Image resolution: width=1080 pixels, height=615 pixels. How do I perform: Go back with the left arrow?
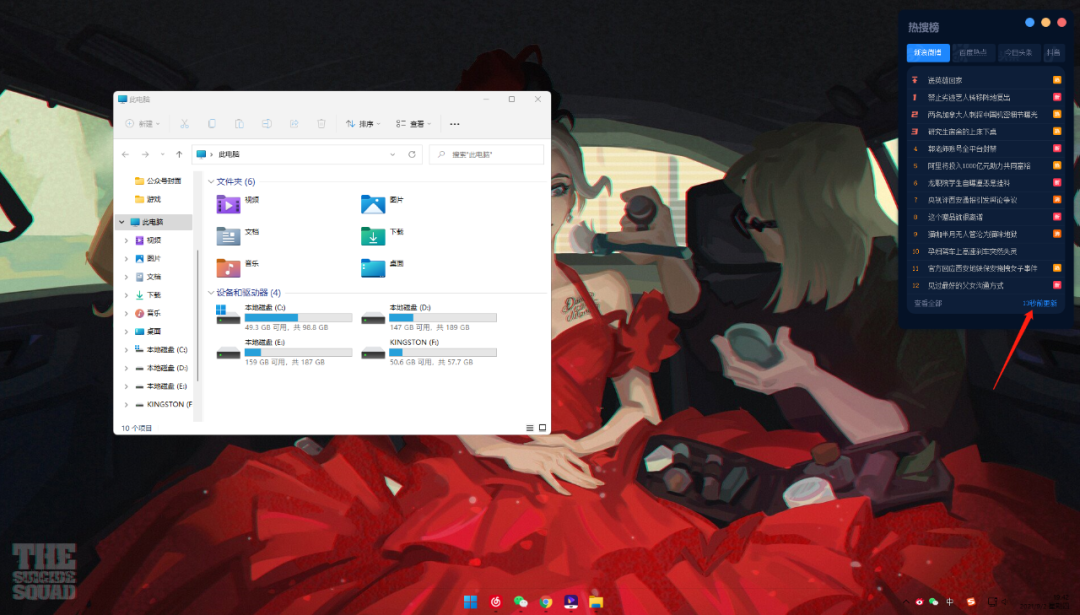click(125, 154)
